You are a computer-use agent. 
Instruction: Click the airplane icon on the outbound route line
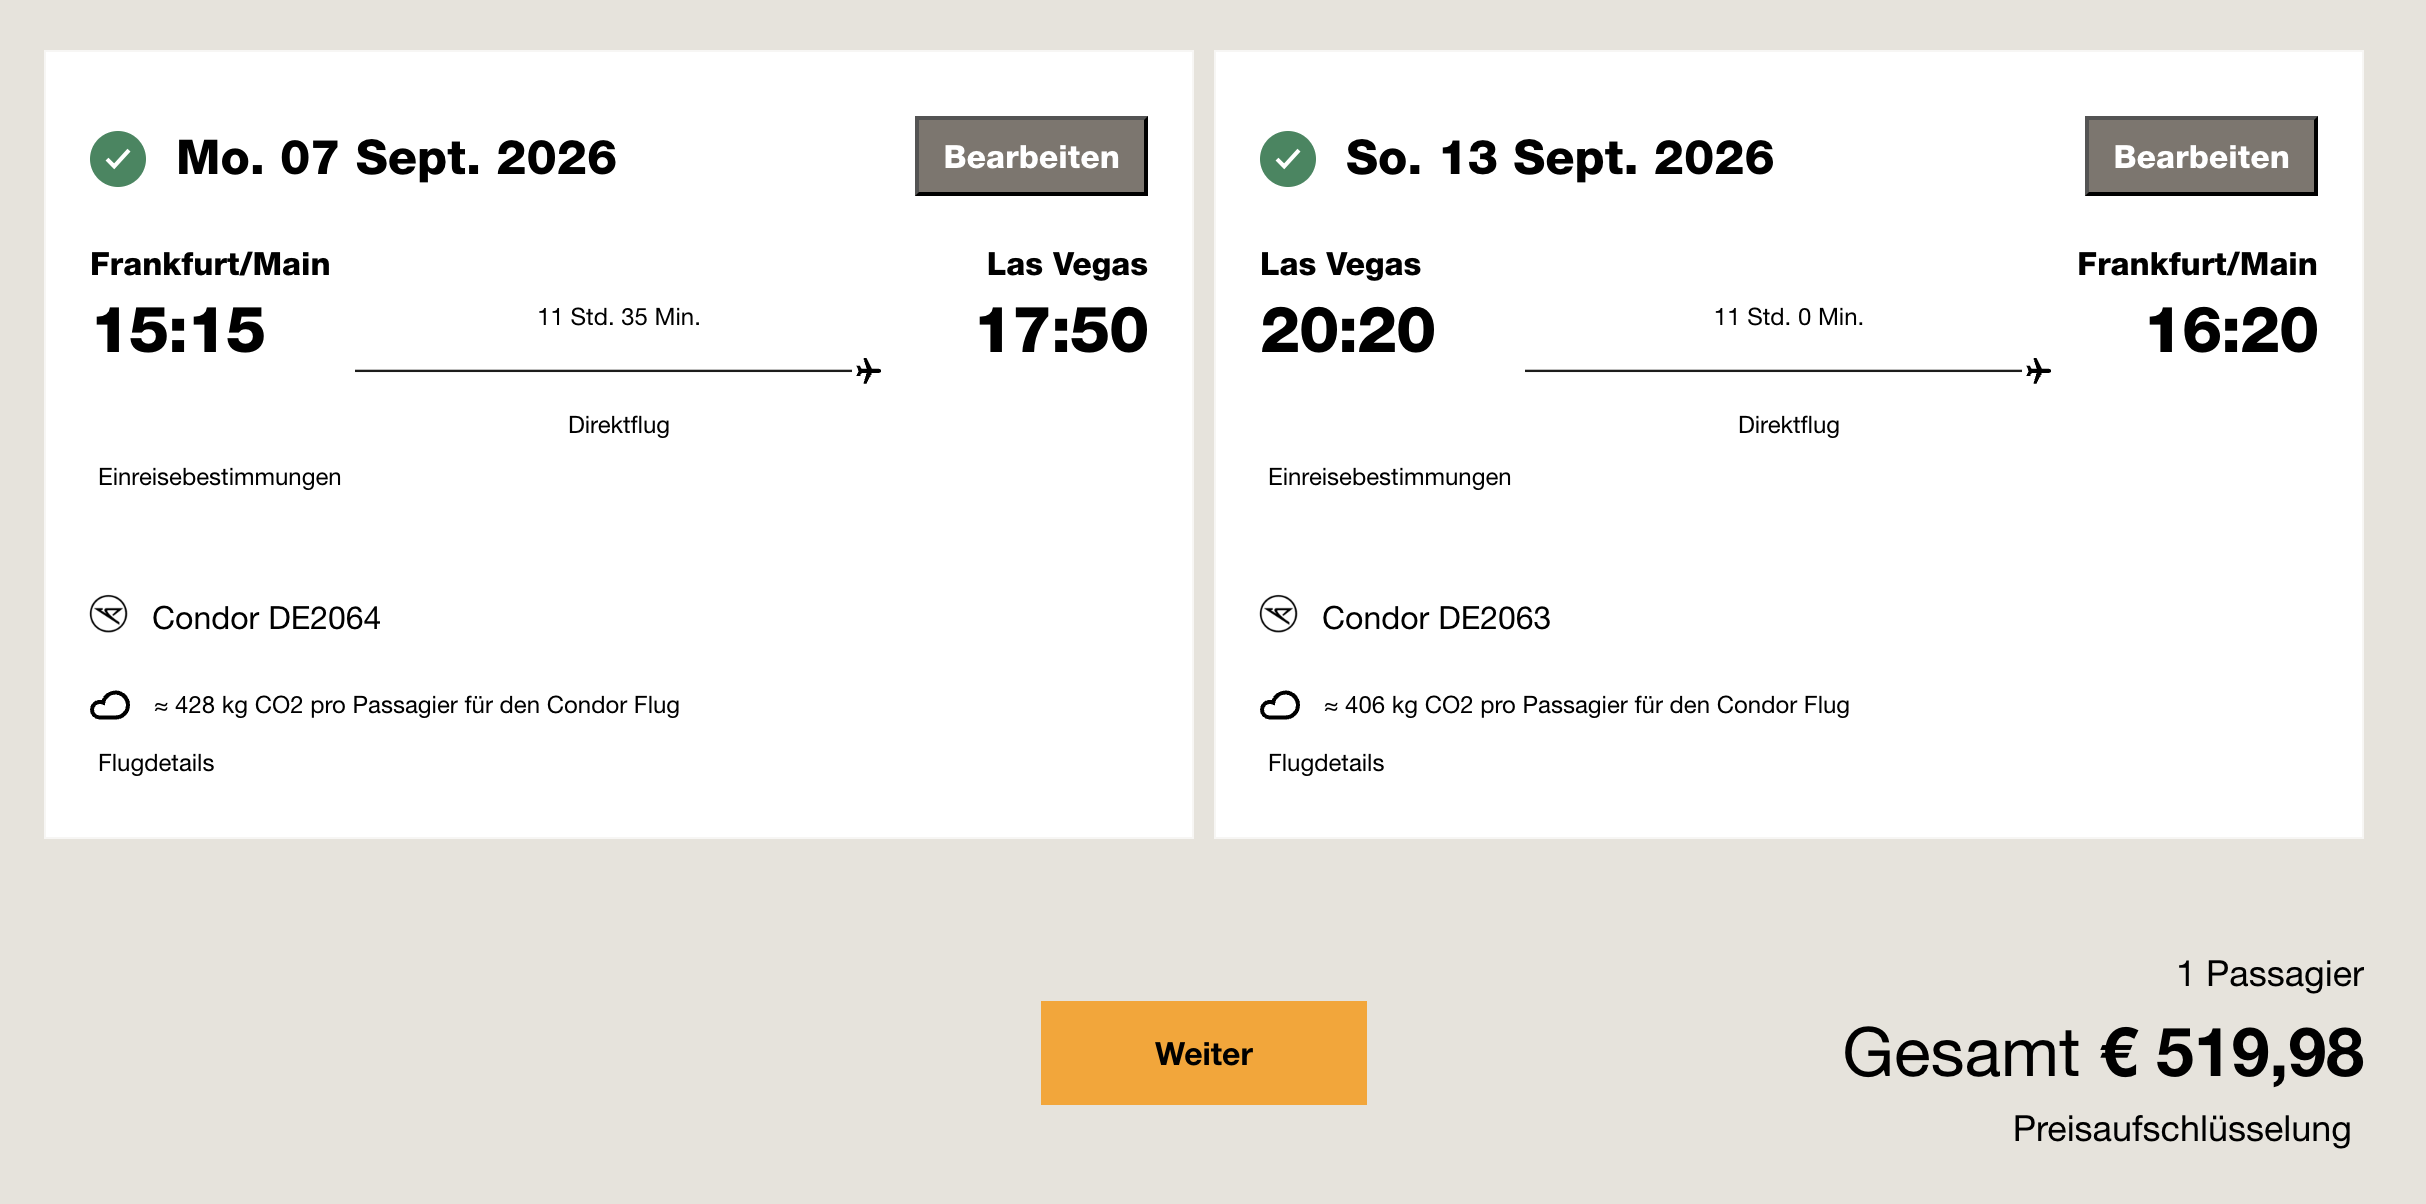tap(869, 371)
